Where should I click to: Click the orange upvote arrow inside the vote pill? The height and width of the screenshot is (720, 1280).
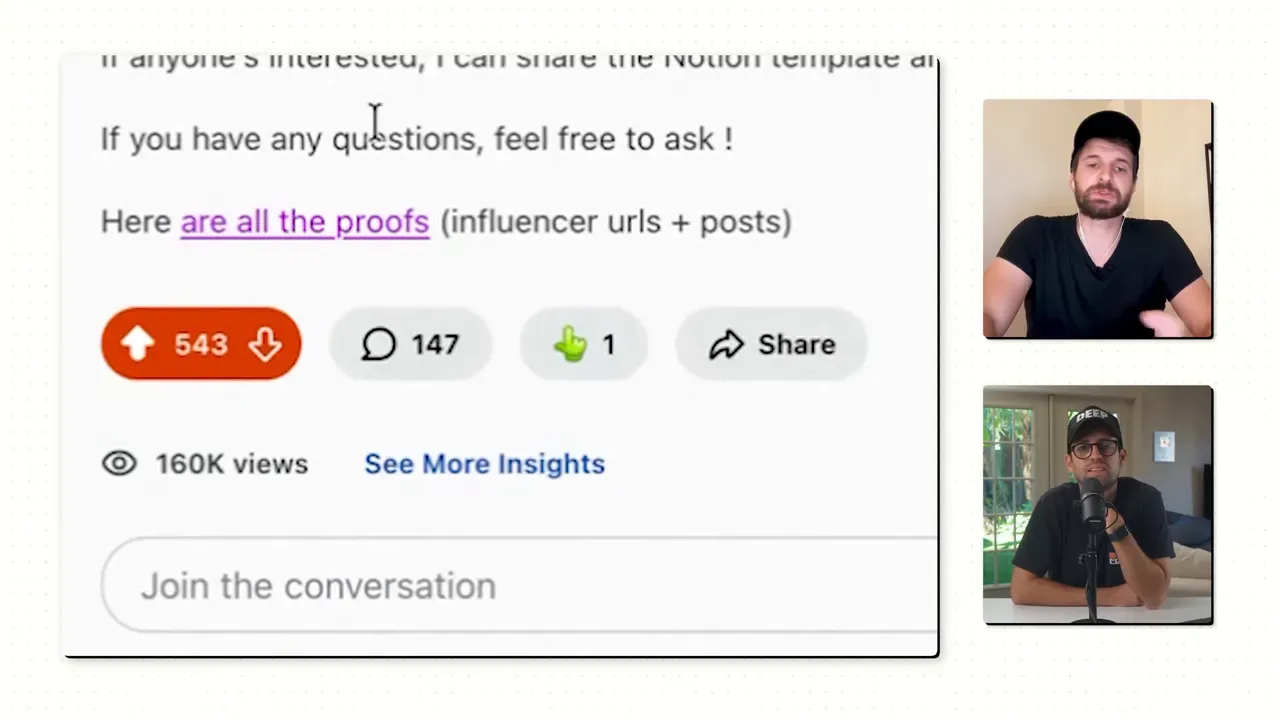pos(138,344)
